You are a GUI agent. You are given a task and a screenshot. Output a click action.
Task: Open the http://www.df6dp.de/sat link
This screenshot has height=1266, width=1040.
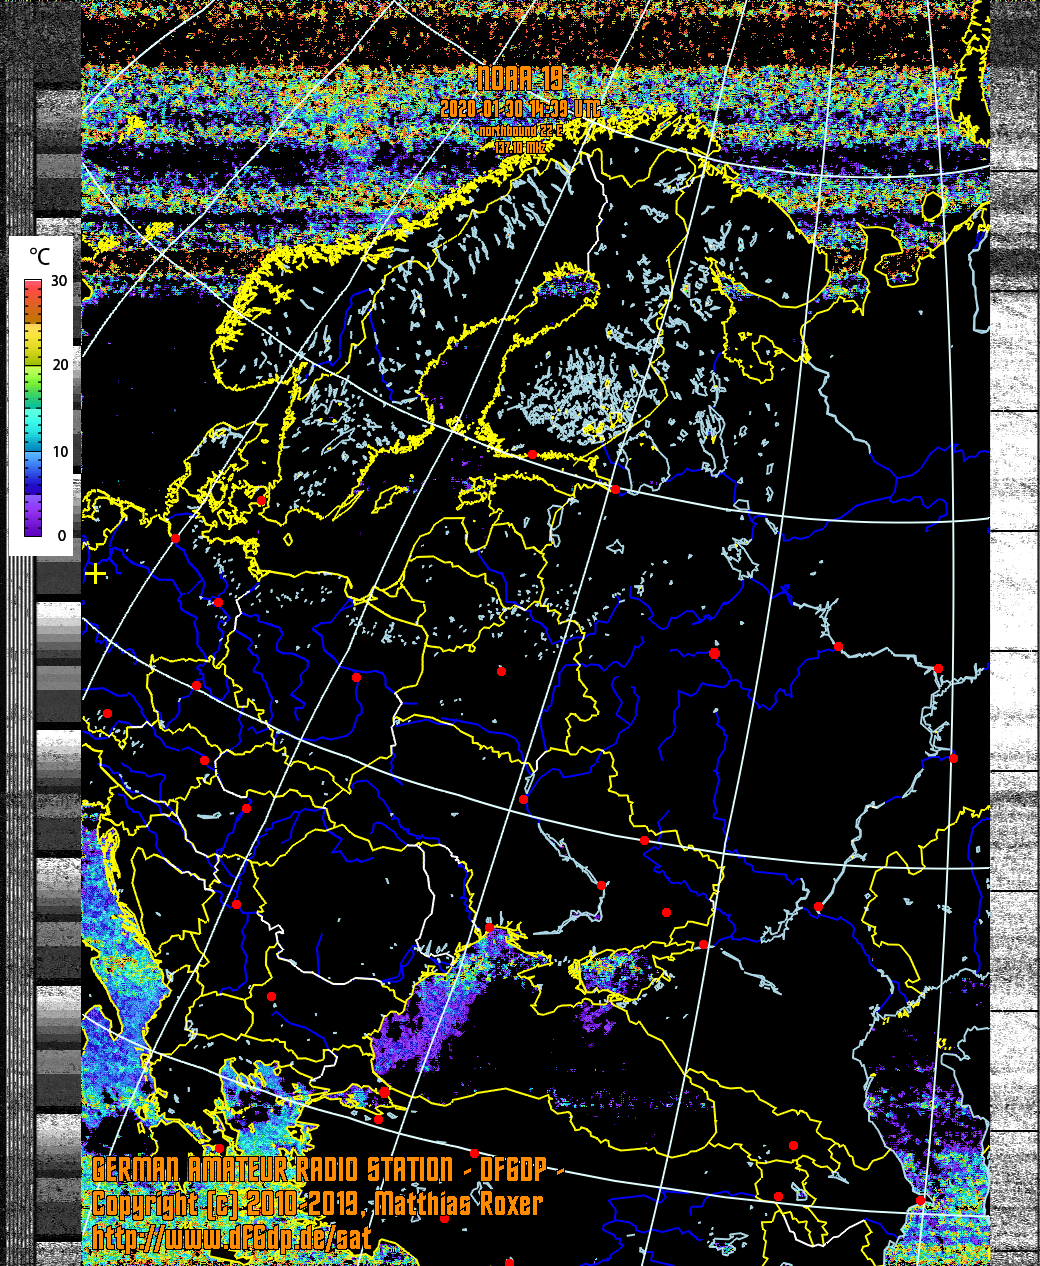[x=232, y=1239]
